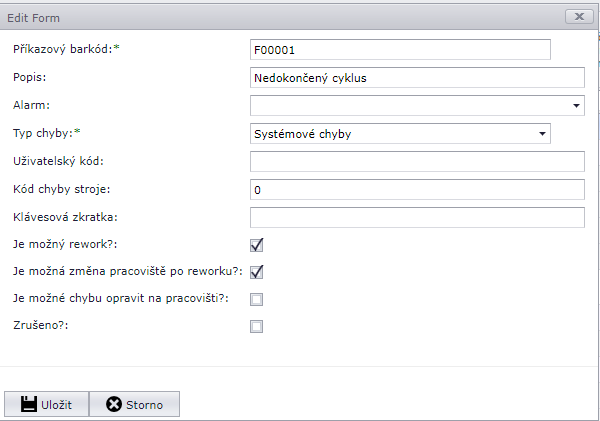
Task: Focus the 'Klávesová zkratka' input field
Action: 416,217
